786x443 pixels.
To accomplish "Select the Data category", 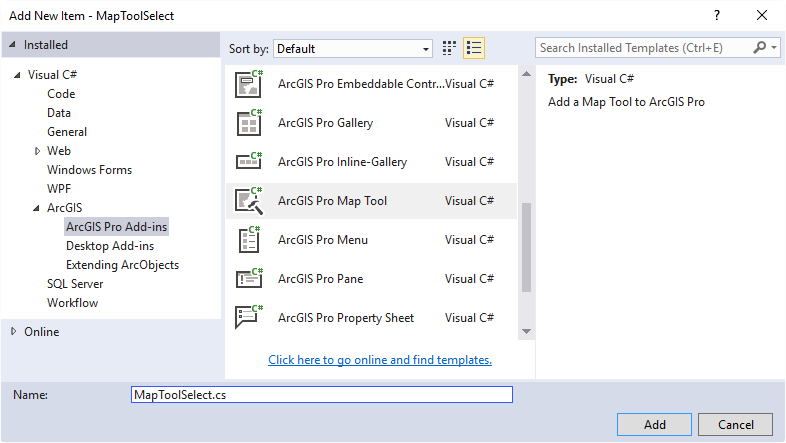I will coord(59,113).
